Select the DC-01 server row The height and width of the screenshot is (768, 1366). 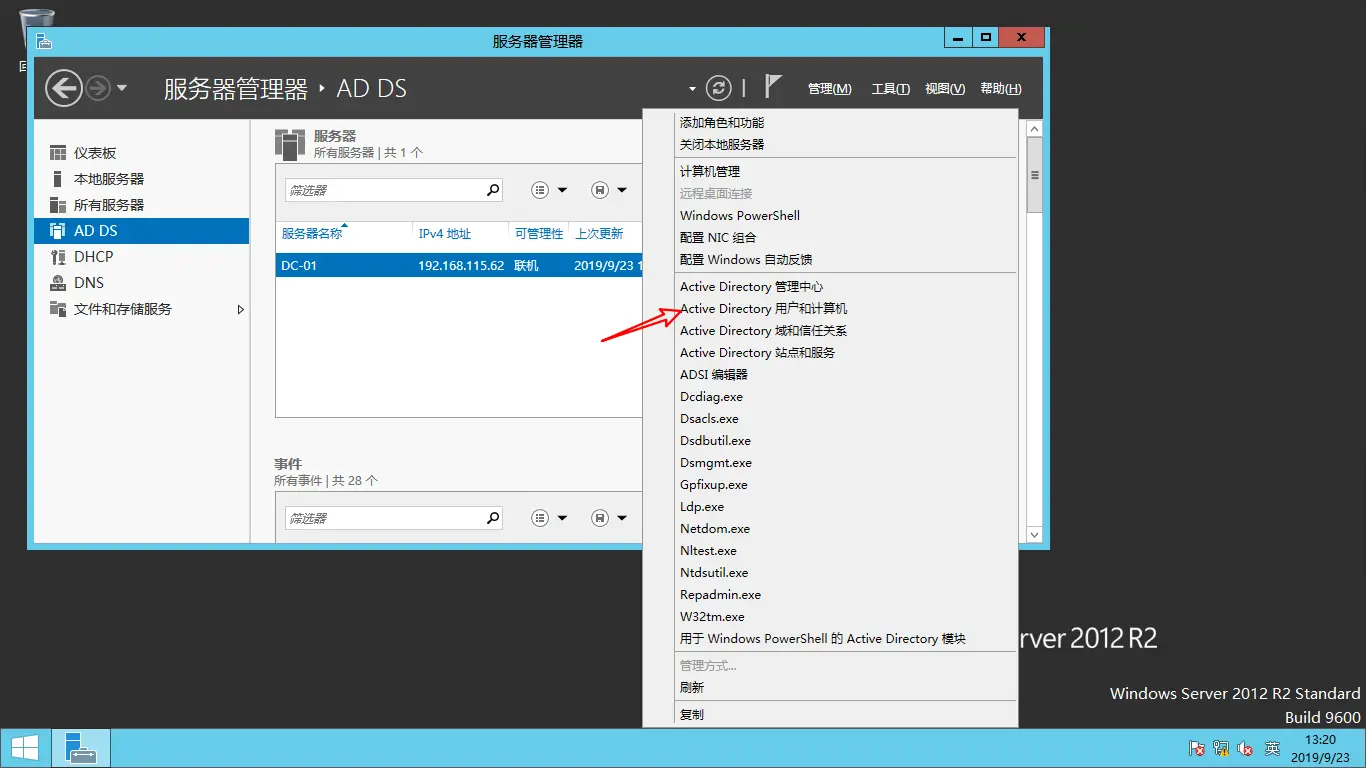(x=459, y=266)
